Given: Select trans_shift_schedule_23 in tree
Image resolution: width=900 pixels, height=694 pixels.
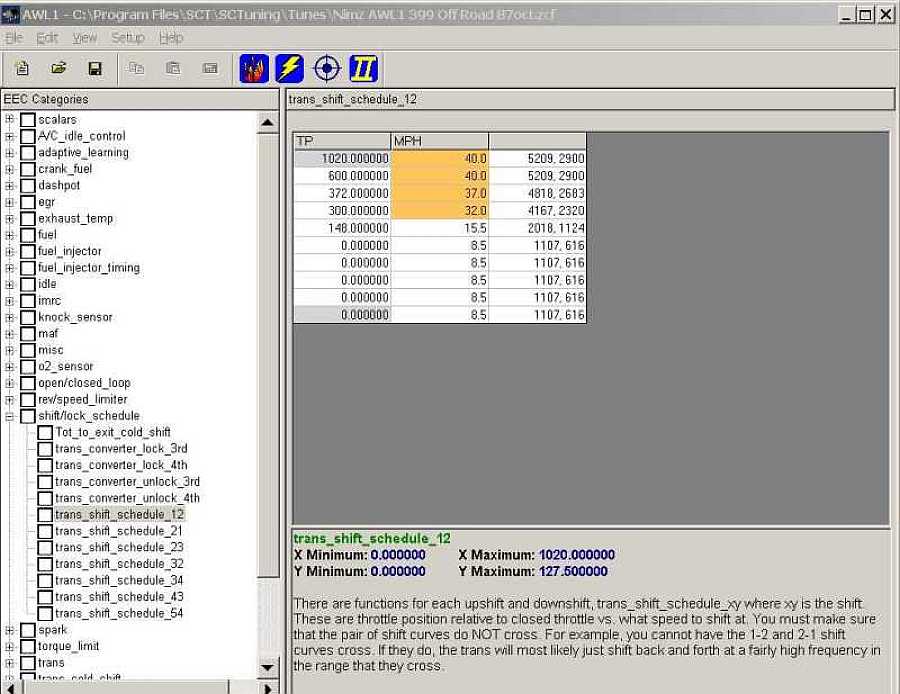Looking at the screenshot, I should [119, 548].
